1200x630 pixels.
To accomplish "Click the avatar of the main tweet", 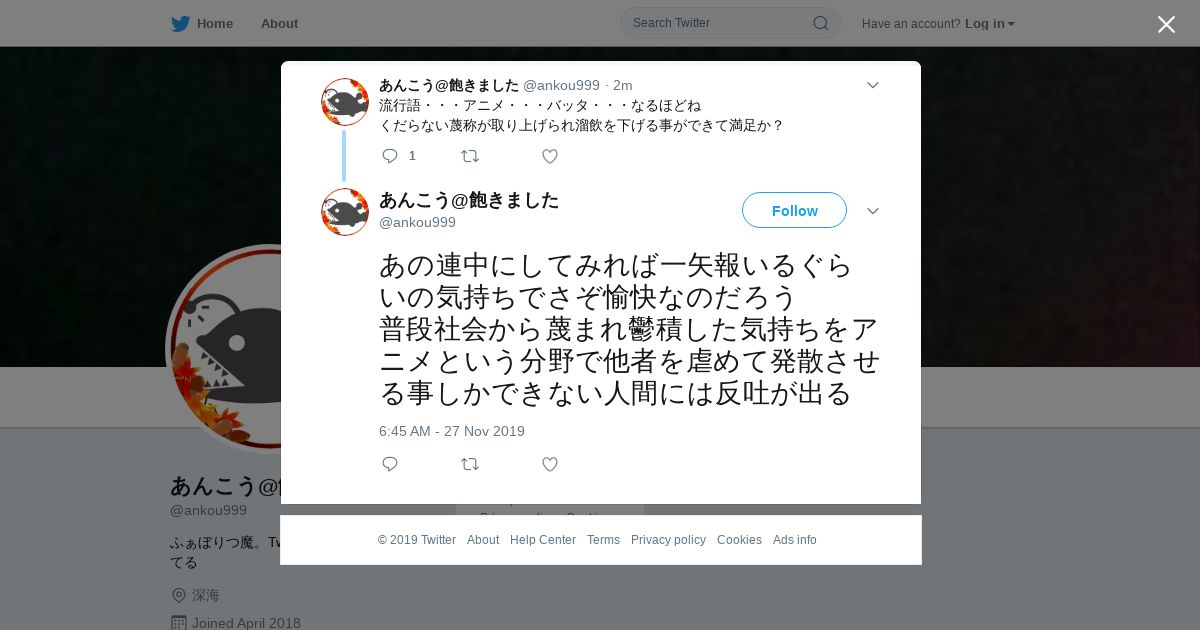I will [x=345, y=212].
